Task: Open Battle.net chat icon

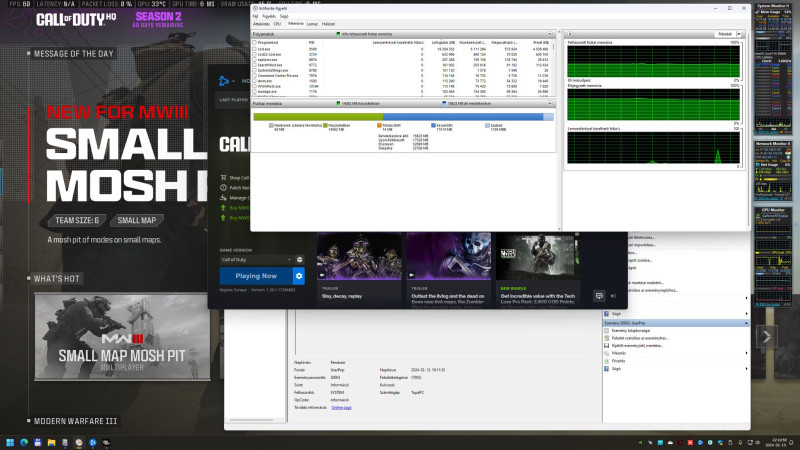Action: tap(599, 296)
